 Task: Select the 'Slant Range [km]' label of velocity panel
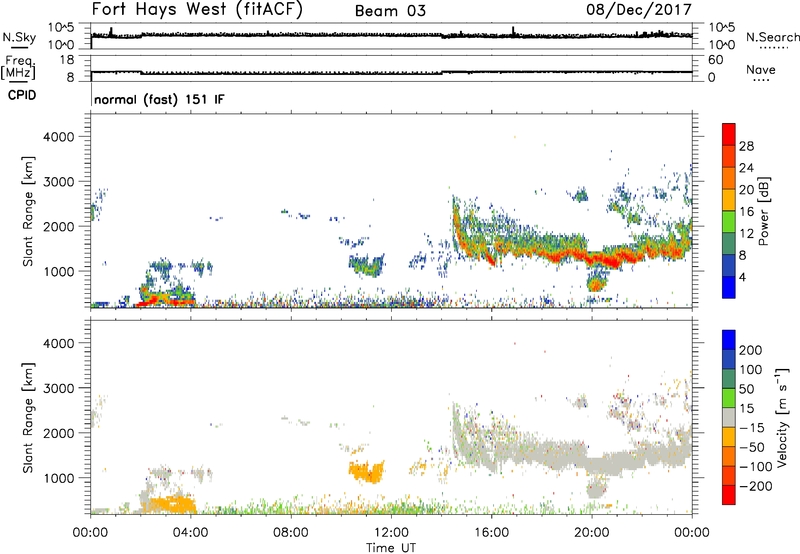pyautogui.click(x=28, y=417)
